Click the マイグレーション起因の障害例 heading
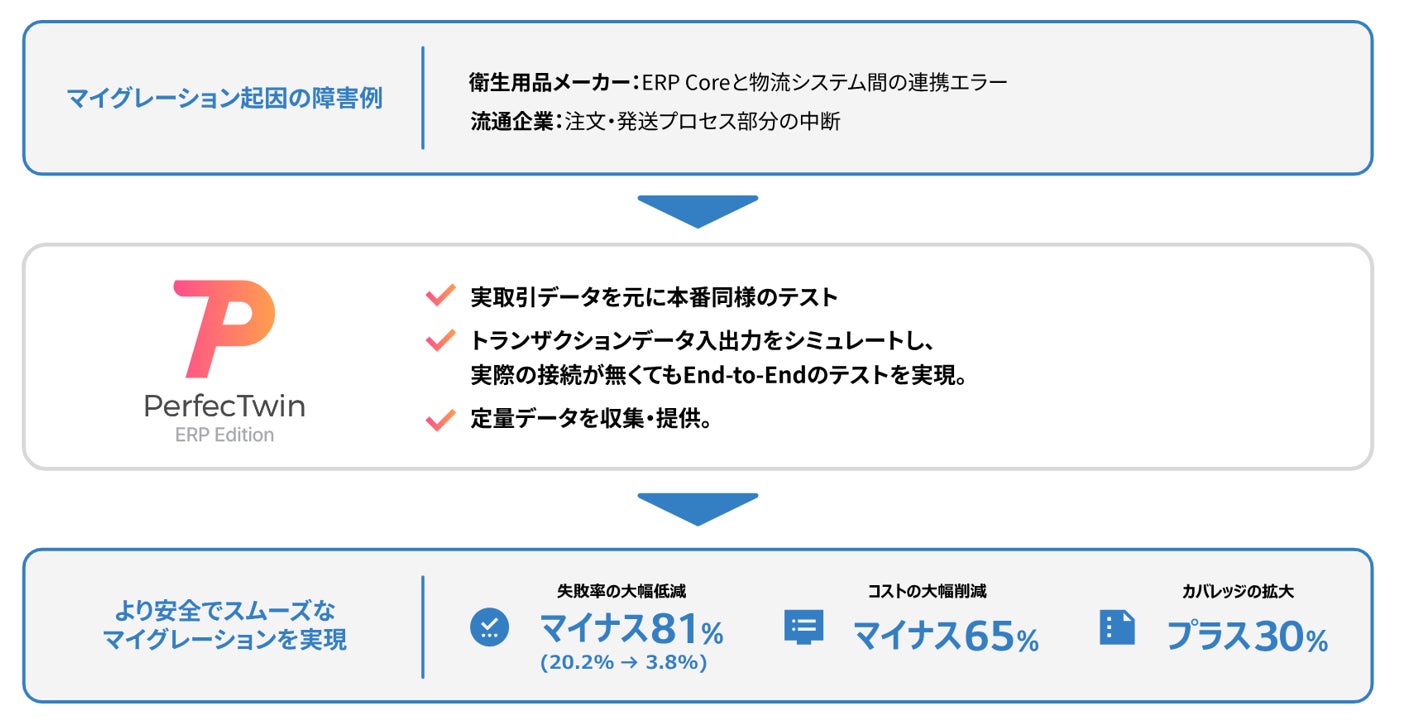Image resolution: width=1402 pixels, height=727 pixels. [x=224, y=98]
